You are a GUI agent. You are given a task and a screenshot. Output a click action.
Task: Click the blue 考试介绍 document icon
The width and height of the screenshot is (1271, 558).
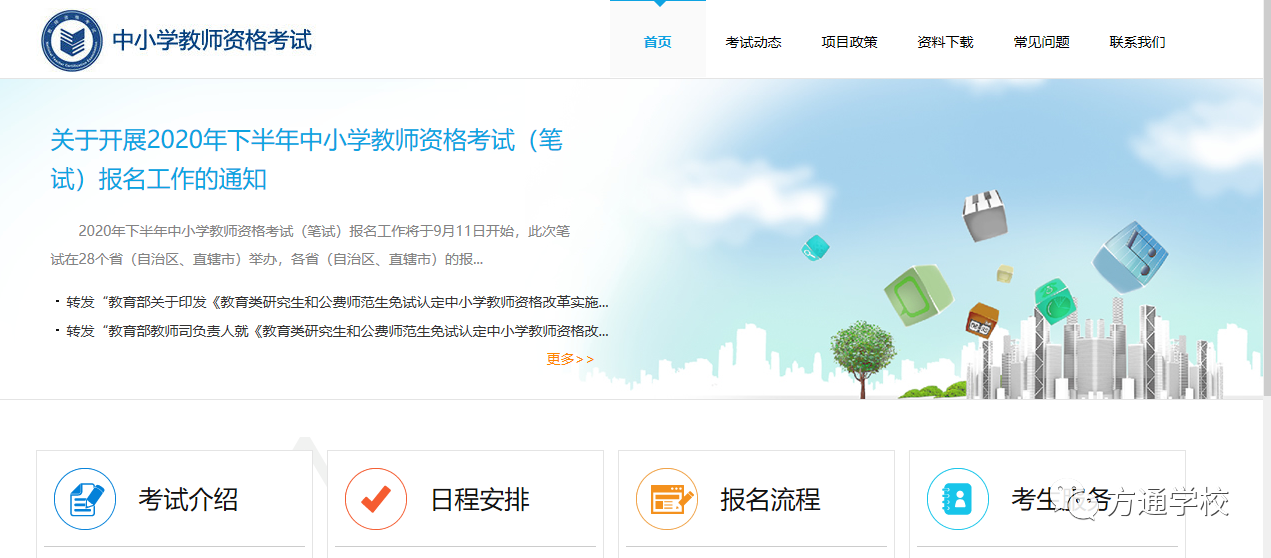point(85,499)
